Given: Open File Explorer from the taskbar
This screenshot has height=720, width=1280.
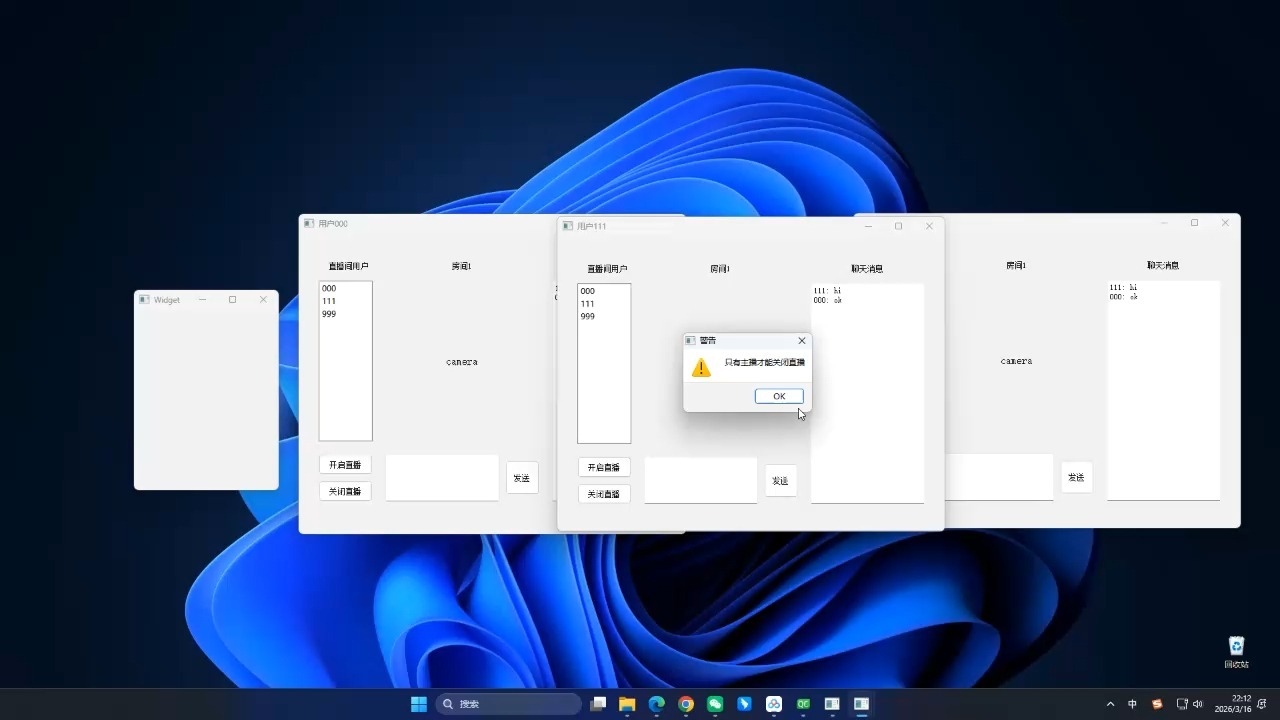Looking at the screenshot, I should 627,704.
